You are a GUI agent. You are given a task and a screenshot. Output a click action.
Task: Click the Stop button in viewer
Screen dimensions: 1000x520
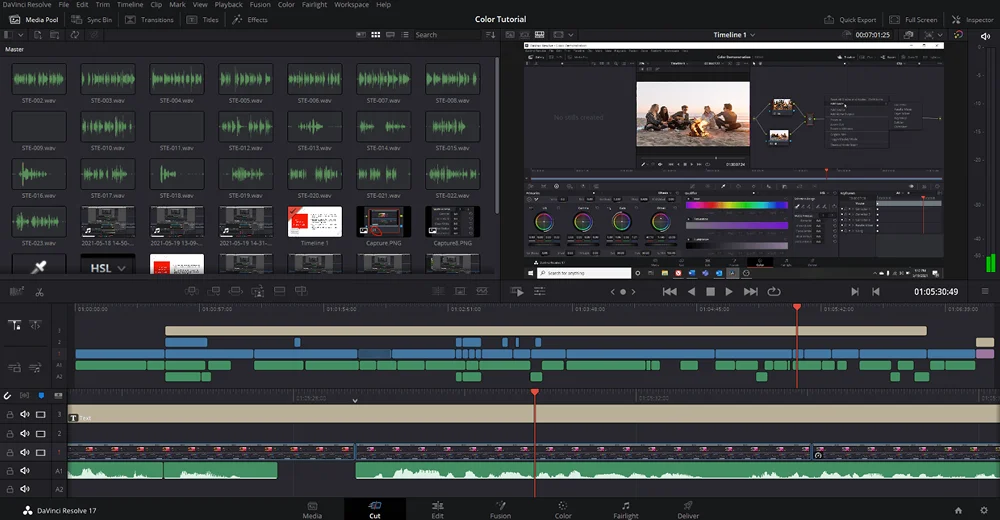[x=710, y=292]
